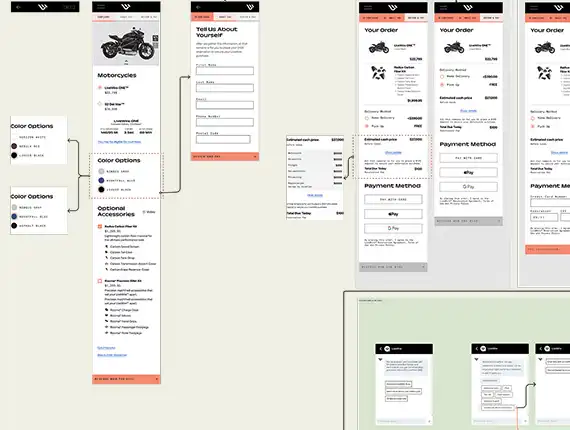This screenshot has height=430, width=570.
Task: Collapse the motorcycle image using the up chevron
Action: [126, 61]
